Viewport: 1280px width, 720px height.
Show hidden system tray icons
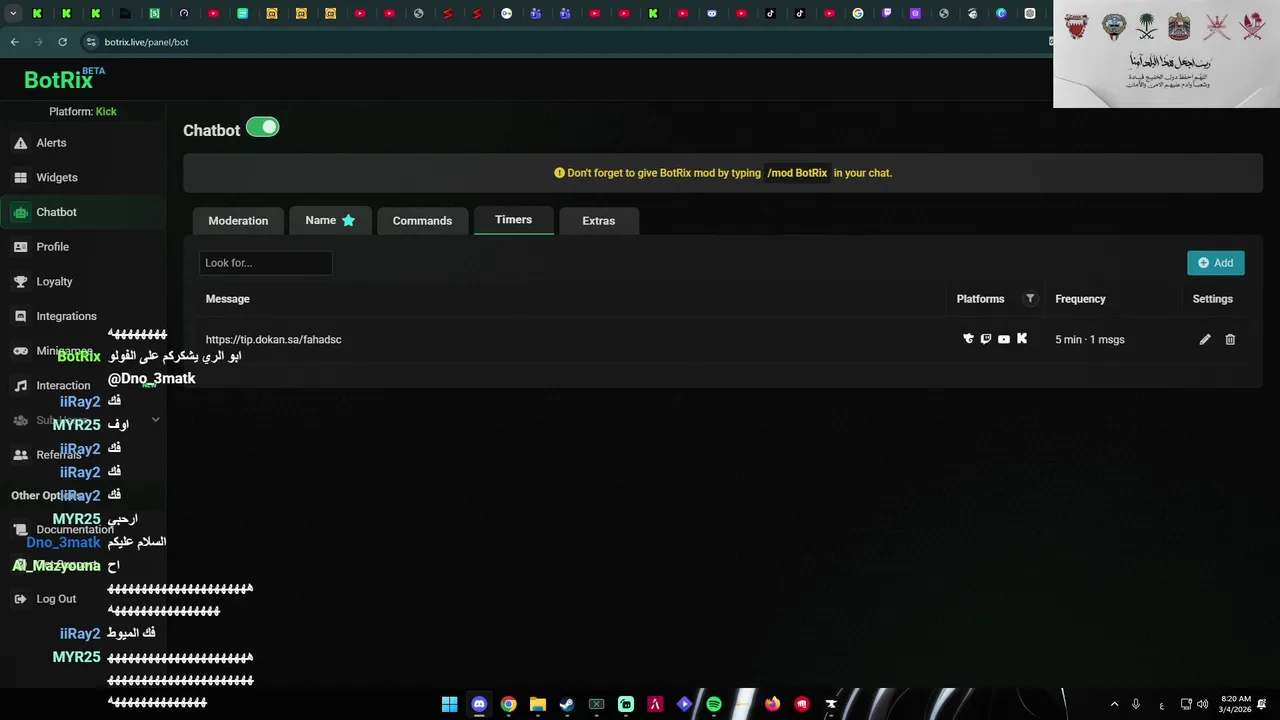(1114, 705)
